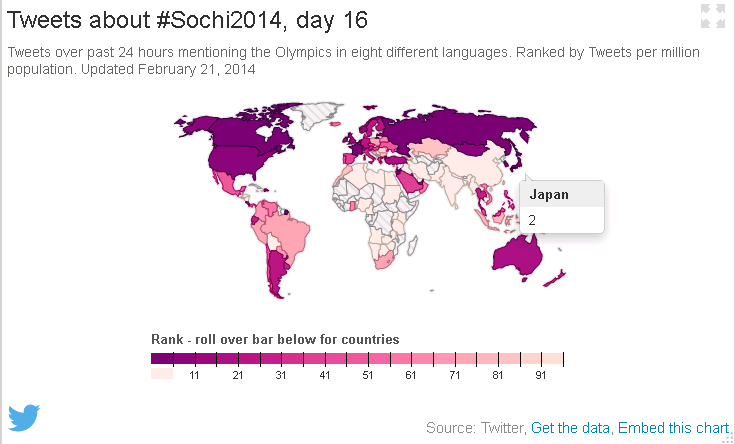The image size is (735, 444).
Task: Open the "Get the data" link
Action: click(x=570, y=428)
